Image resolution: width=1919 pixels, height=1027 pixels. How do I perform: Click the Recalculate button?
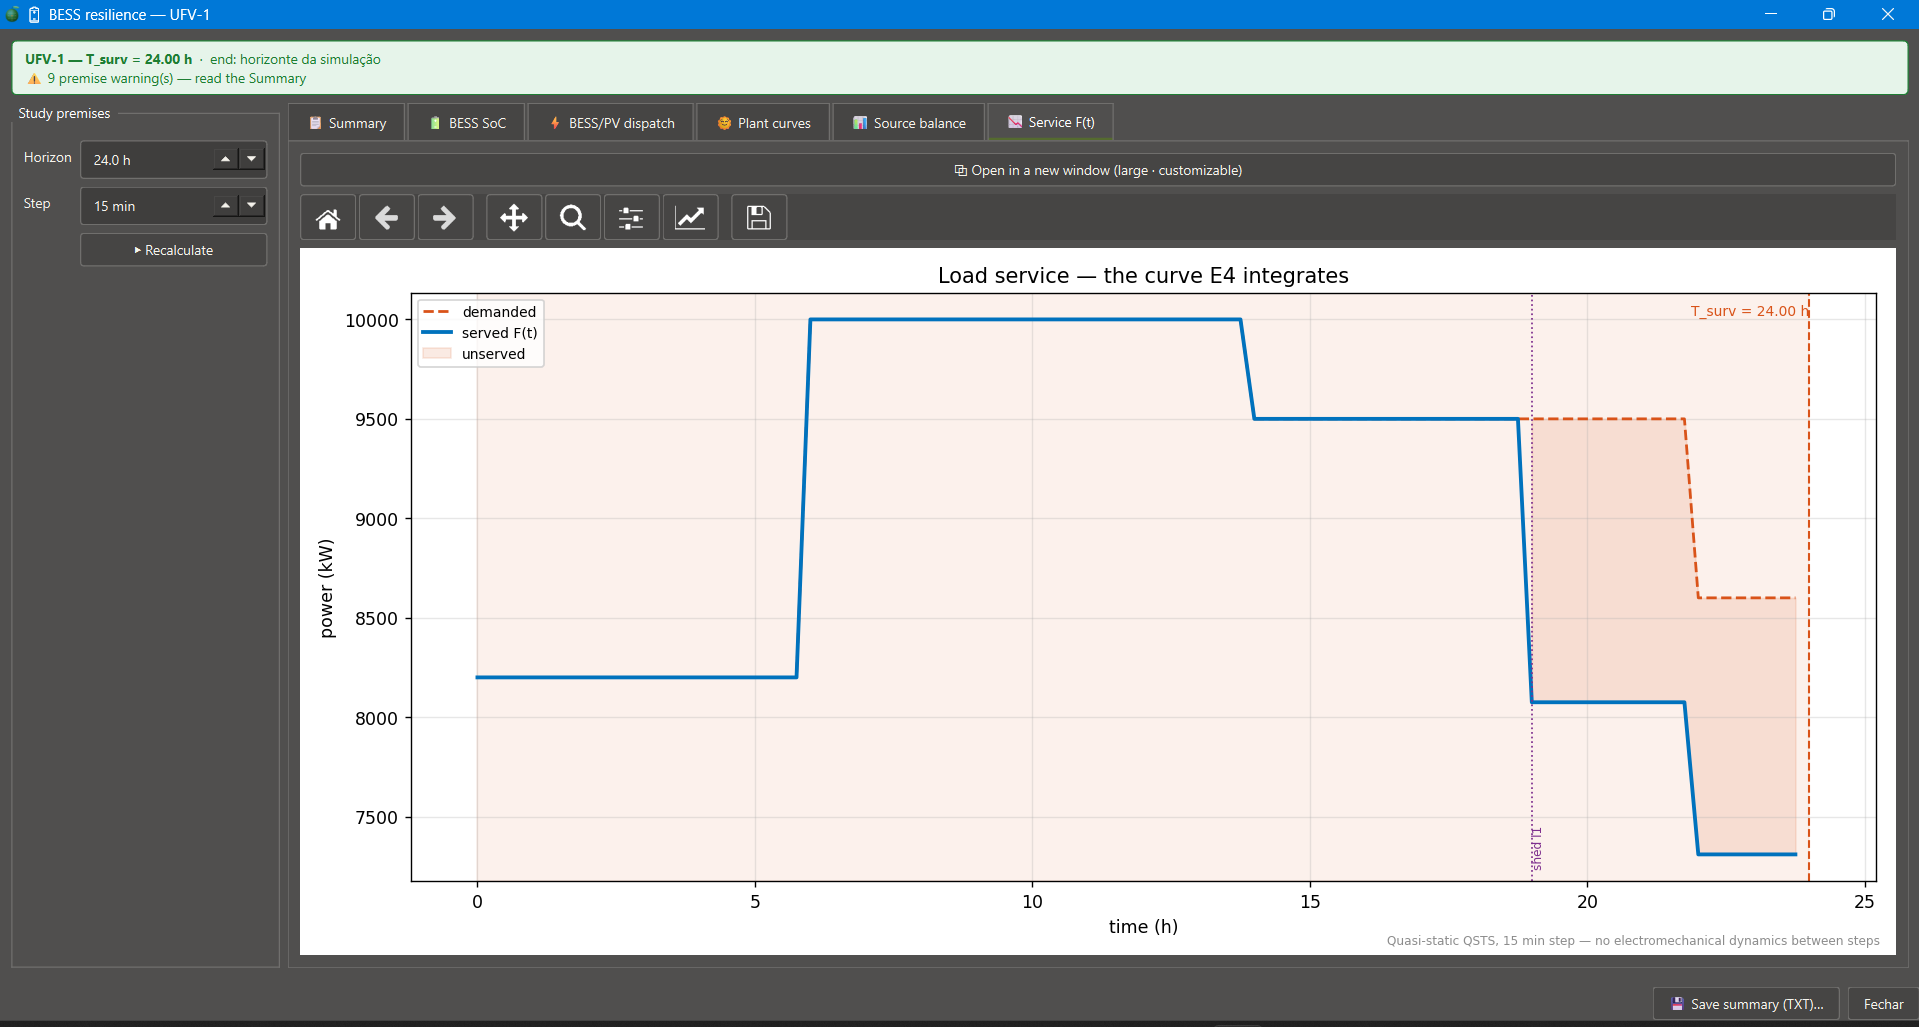pos(173,250)
